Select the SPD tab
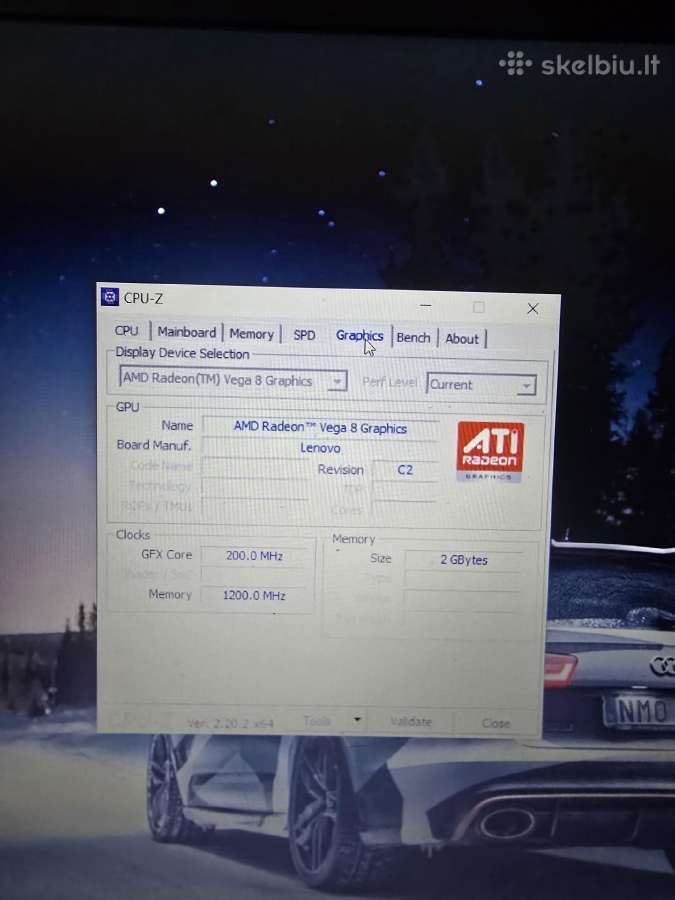This screenshot has width=675, height=900. 304,335
